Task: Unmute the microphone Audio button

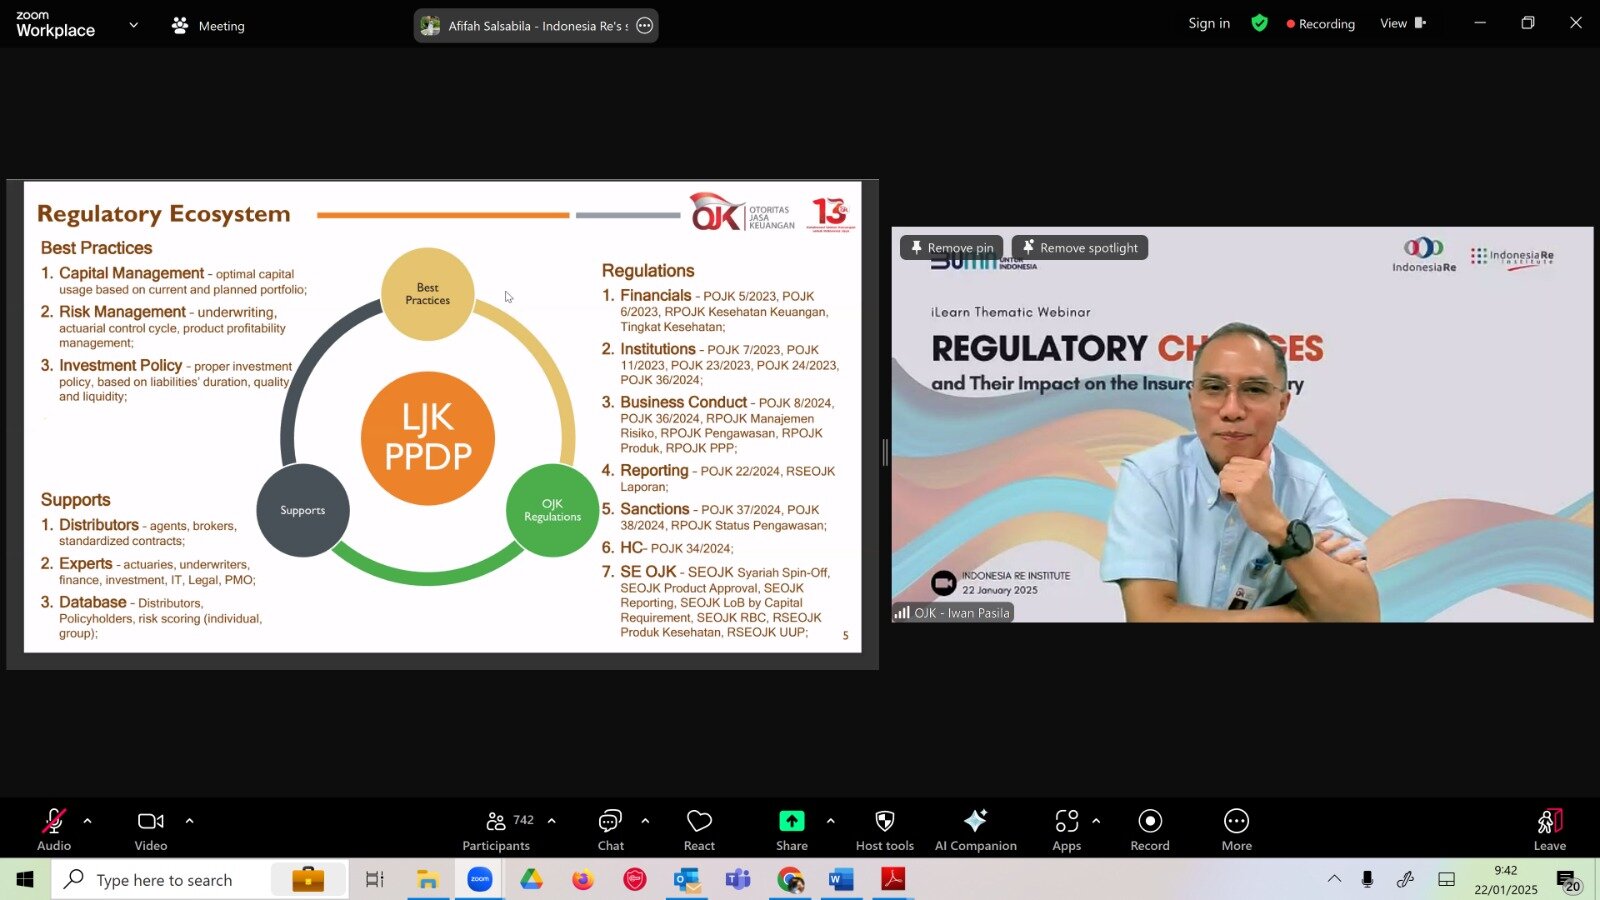Action: (x=54, y=830)
